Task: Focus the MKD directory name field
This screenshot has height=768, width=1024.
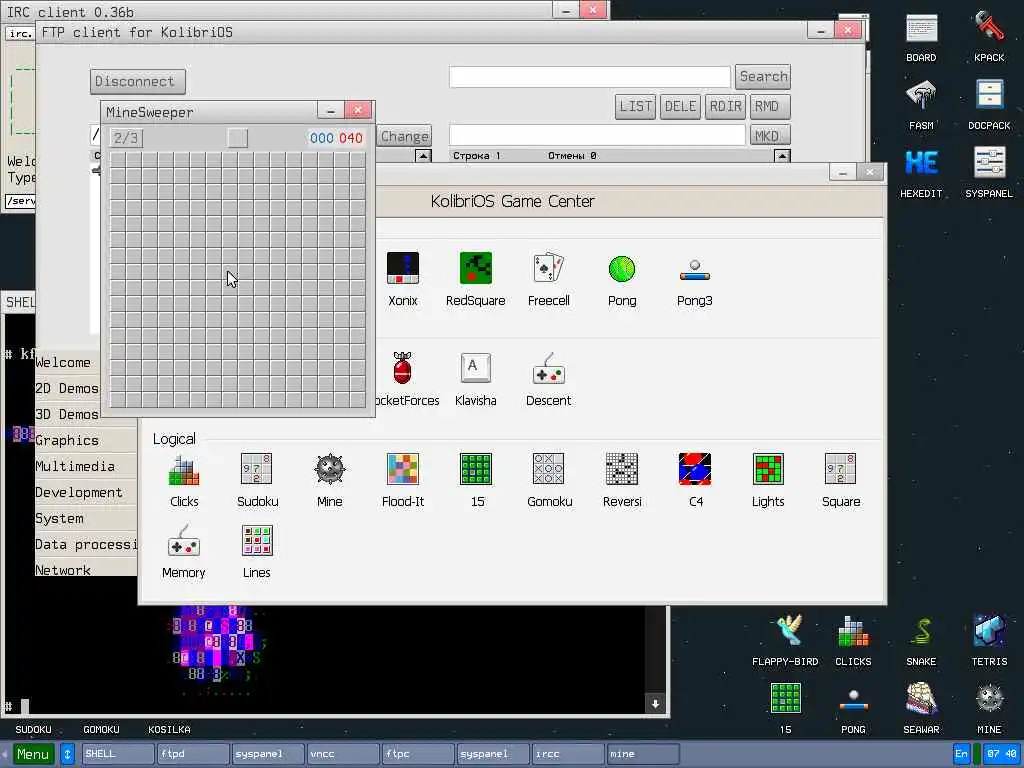Action: 597,135
